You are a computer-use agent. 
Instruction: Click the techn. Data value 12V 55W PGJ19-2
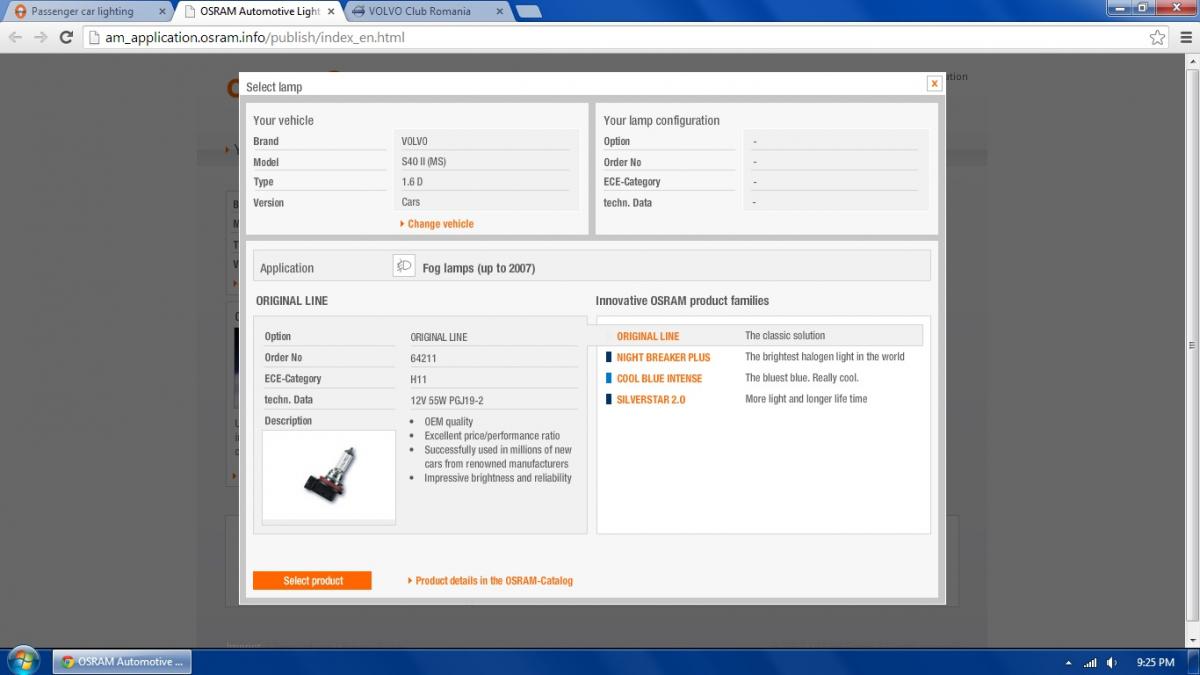(447, 400)
